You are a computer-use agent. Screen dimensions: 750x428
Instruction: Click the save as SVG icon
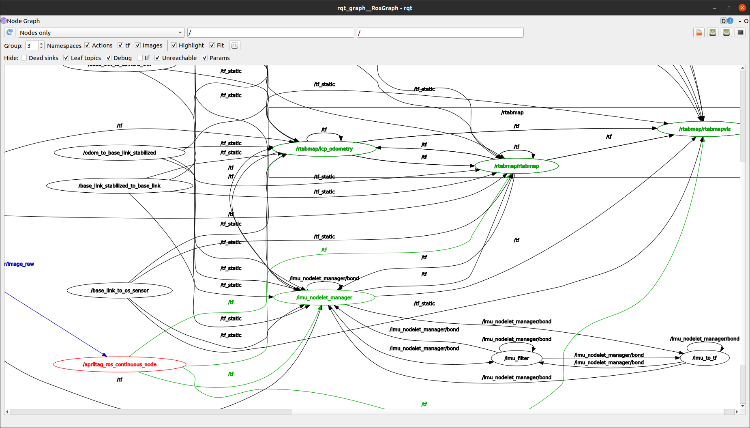click(x=726, y=32)
